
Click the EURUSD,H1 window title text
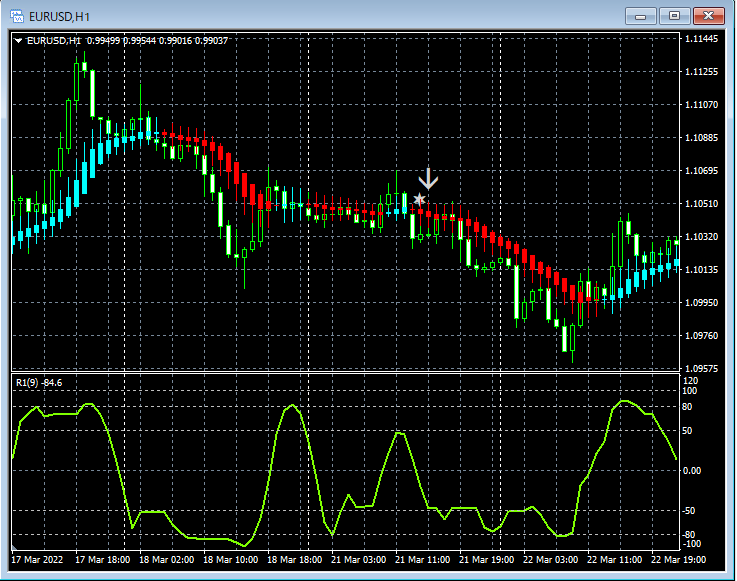[x=59, y=15]
